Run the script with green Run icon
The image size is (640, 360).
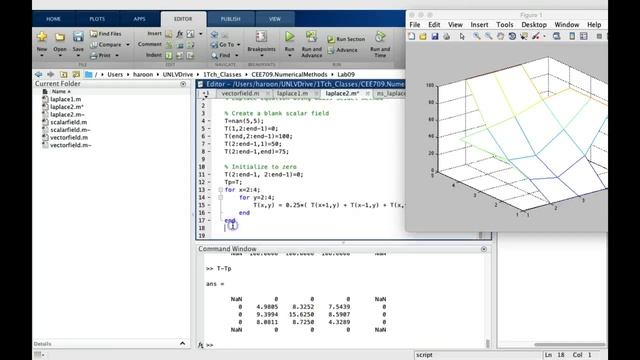pyautogui.click(x=289, y=36)
